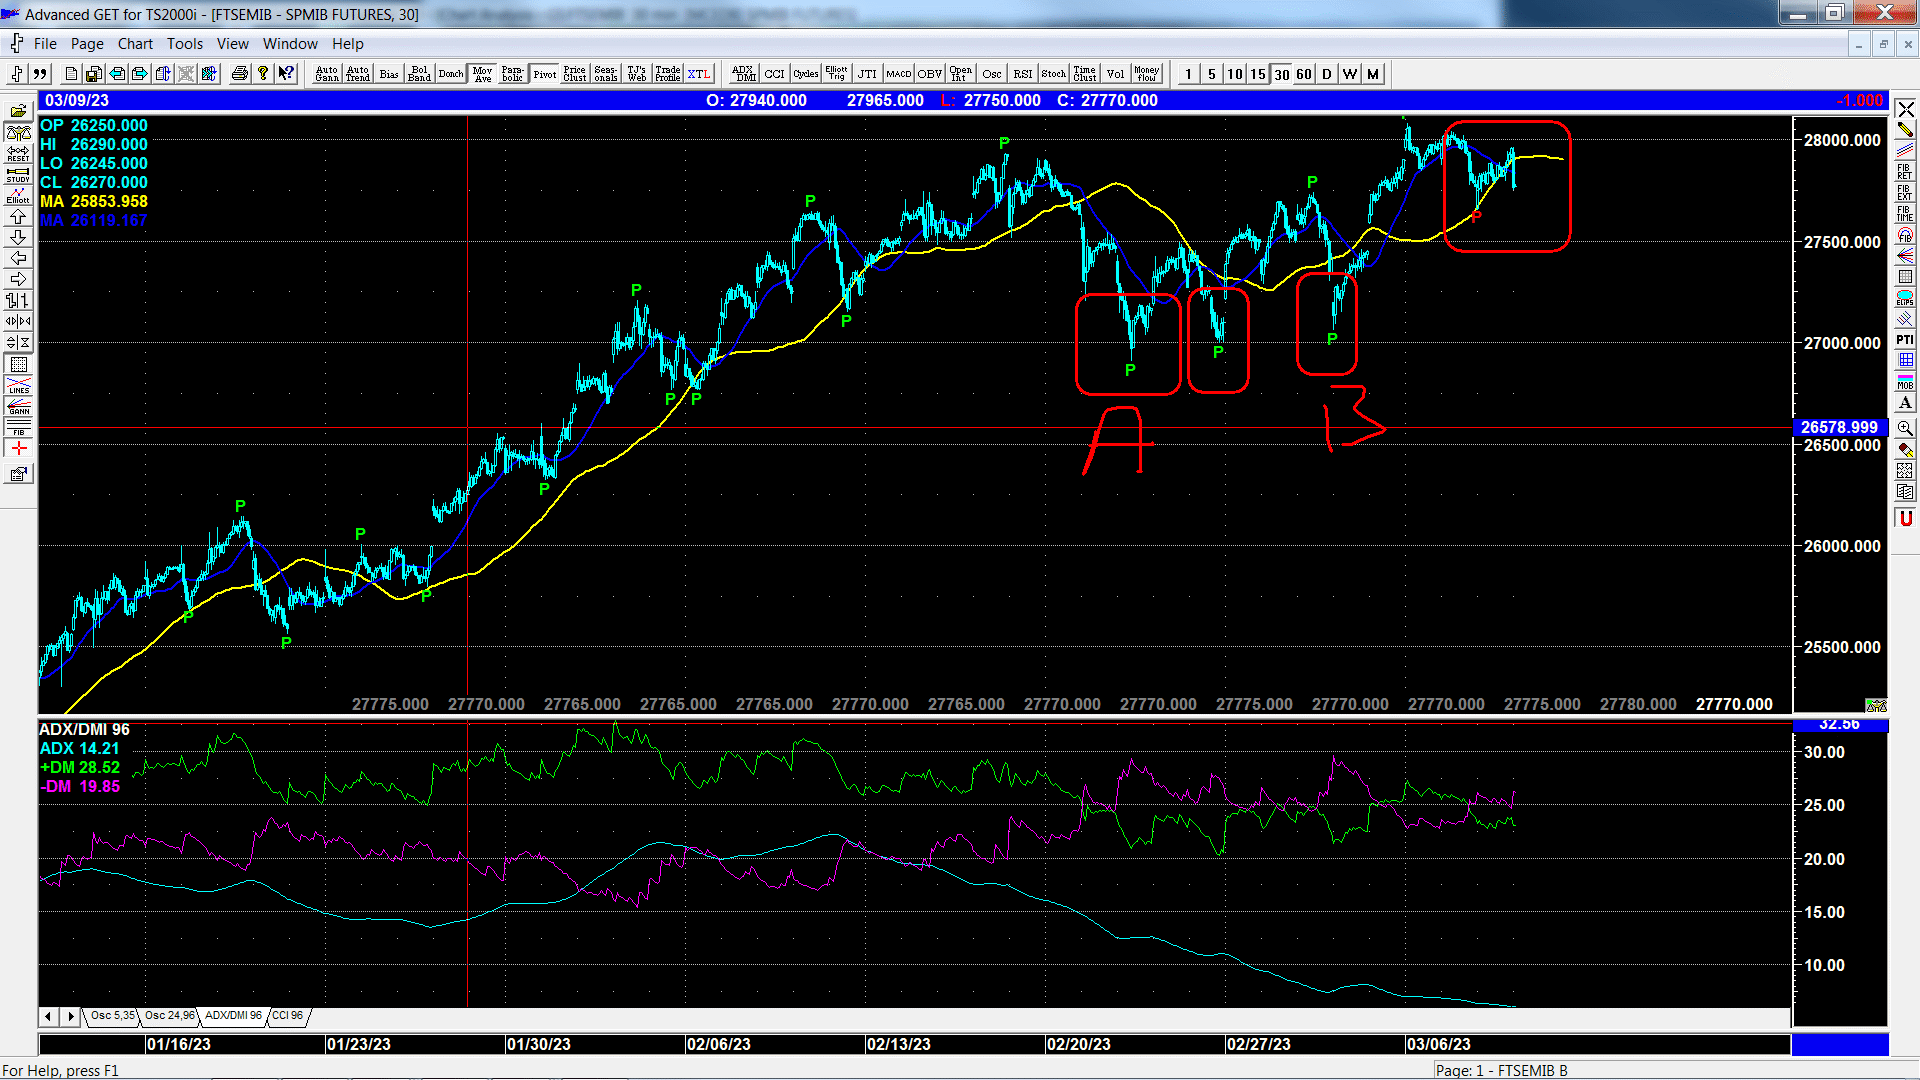Add the OBV indicator
This screenshot has height=1080, width=1920.
point(930,74)
